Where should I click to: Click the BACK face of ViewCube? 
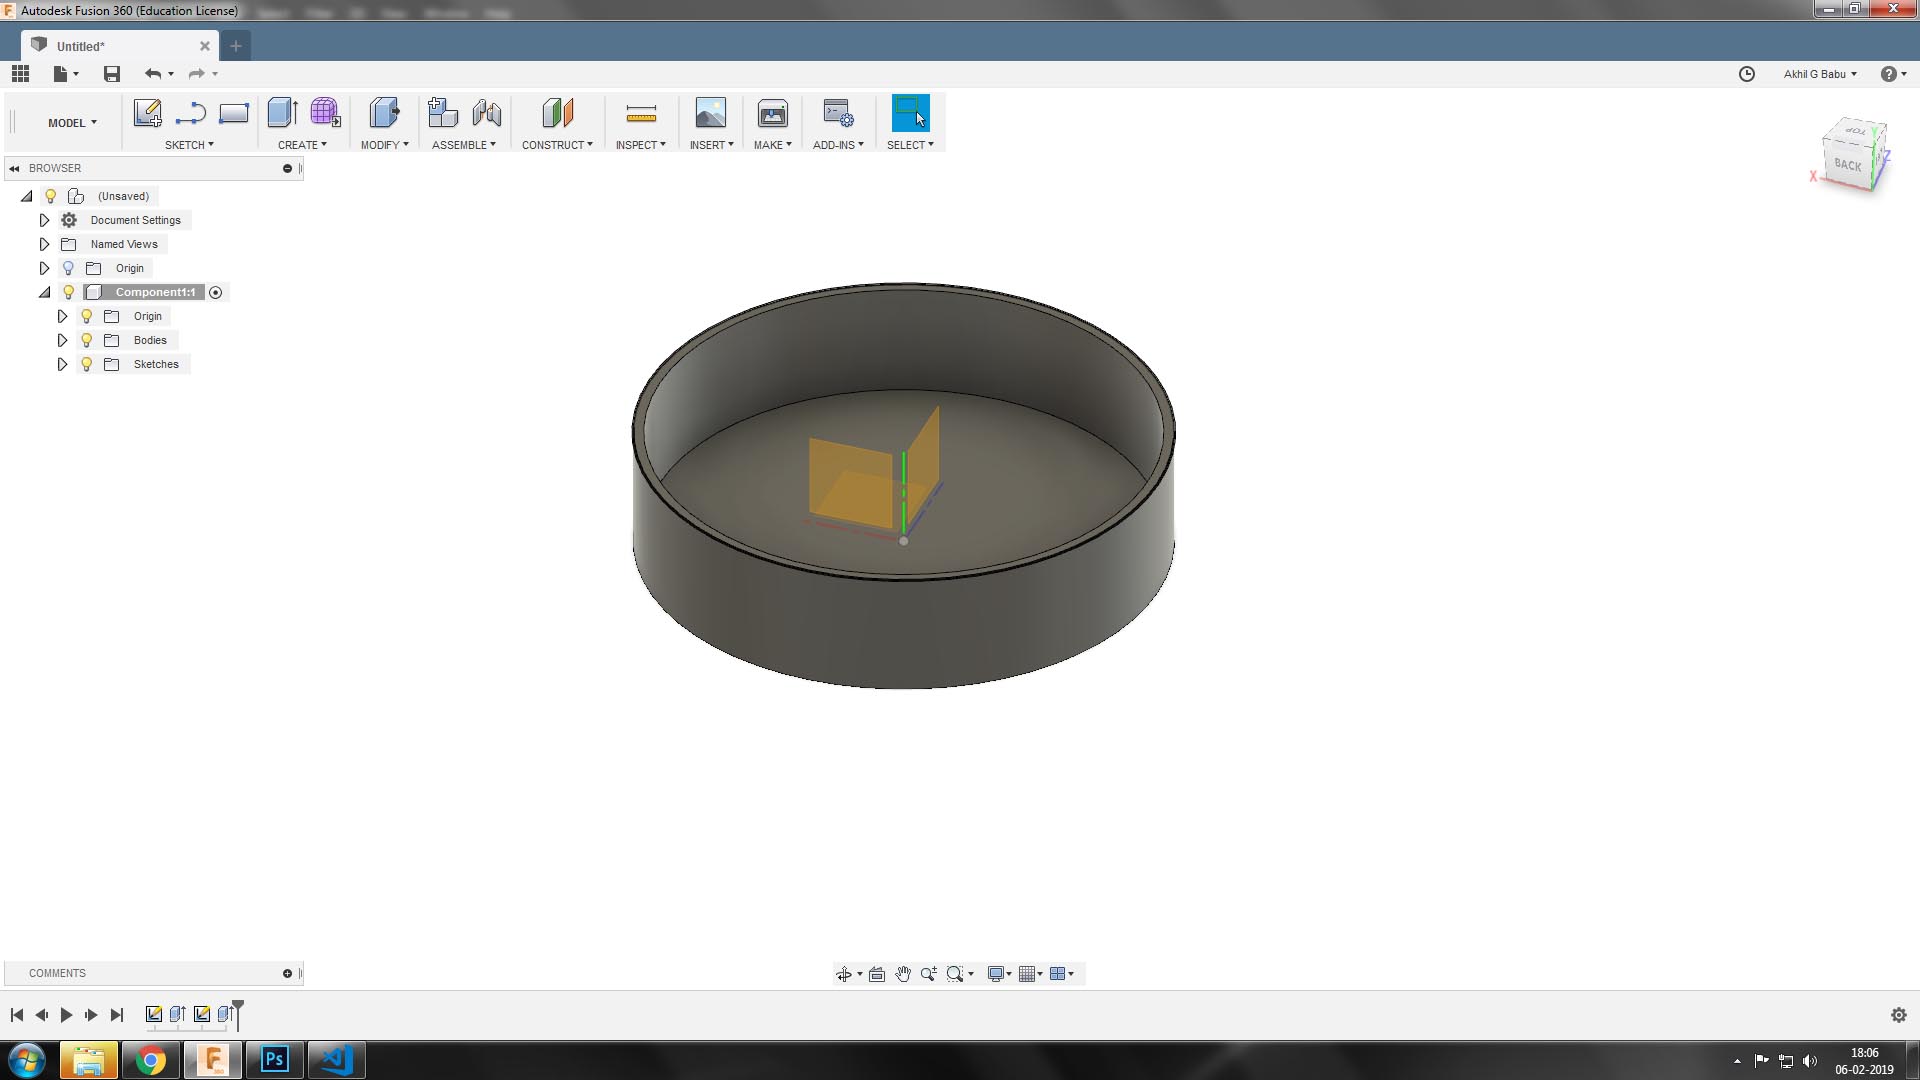(x=1847, y=165)
